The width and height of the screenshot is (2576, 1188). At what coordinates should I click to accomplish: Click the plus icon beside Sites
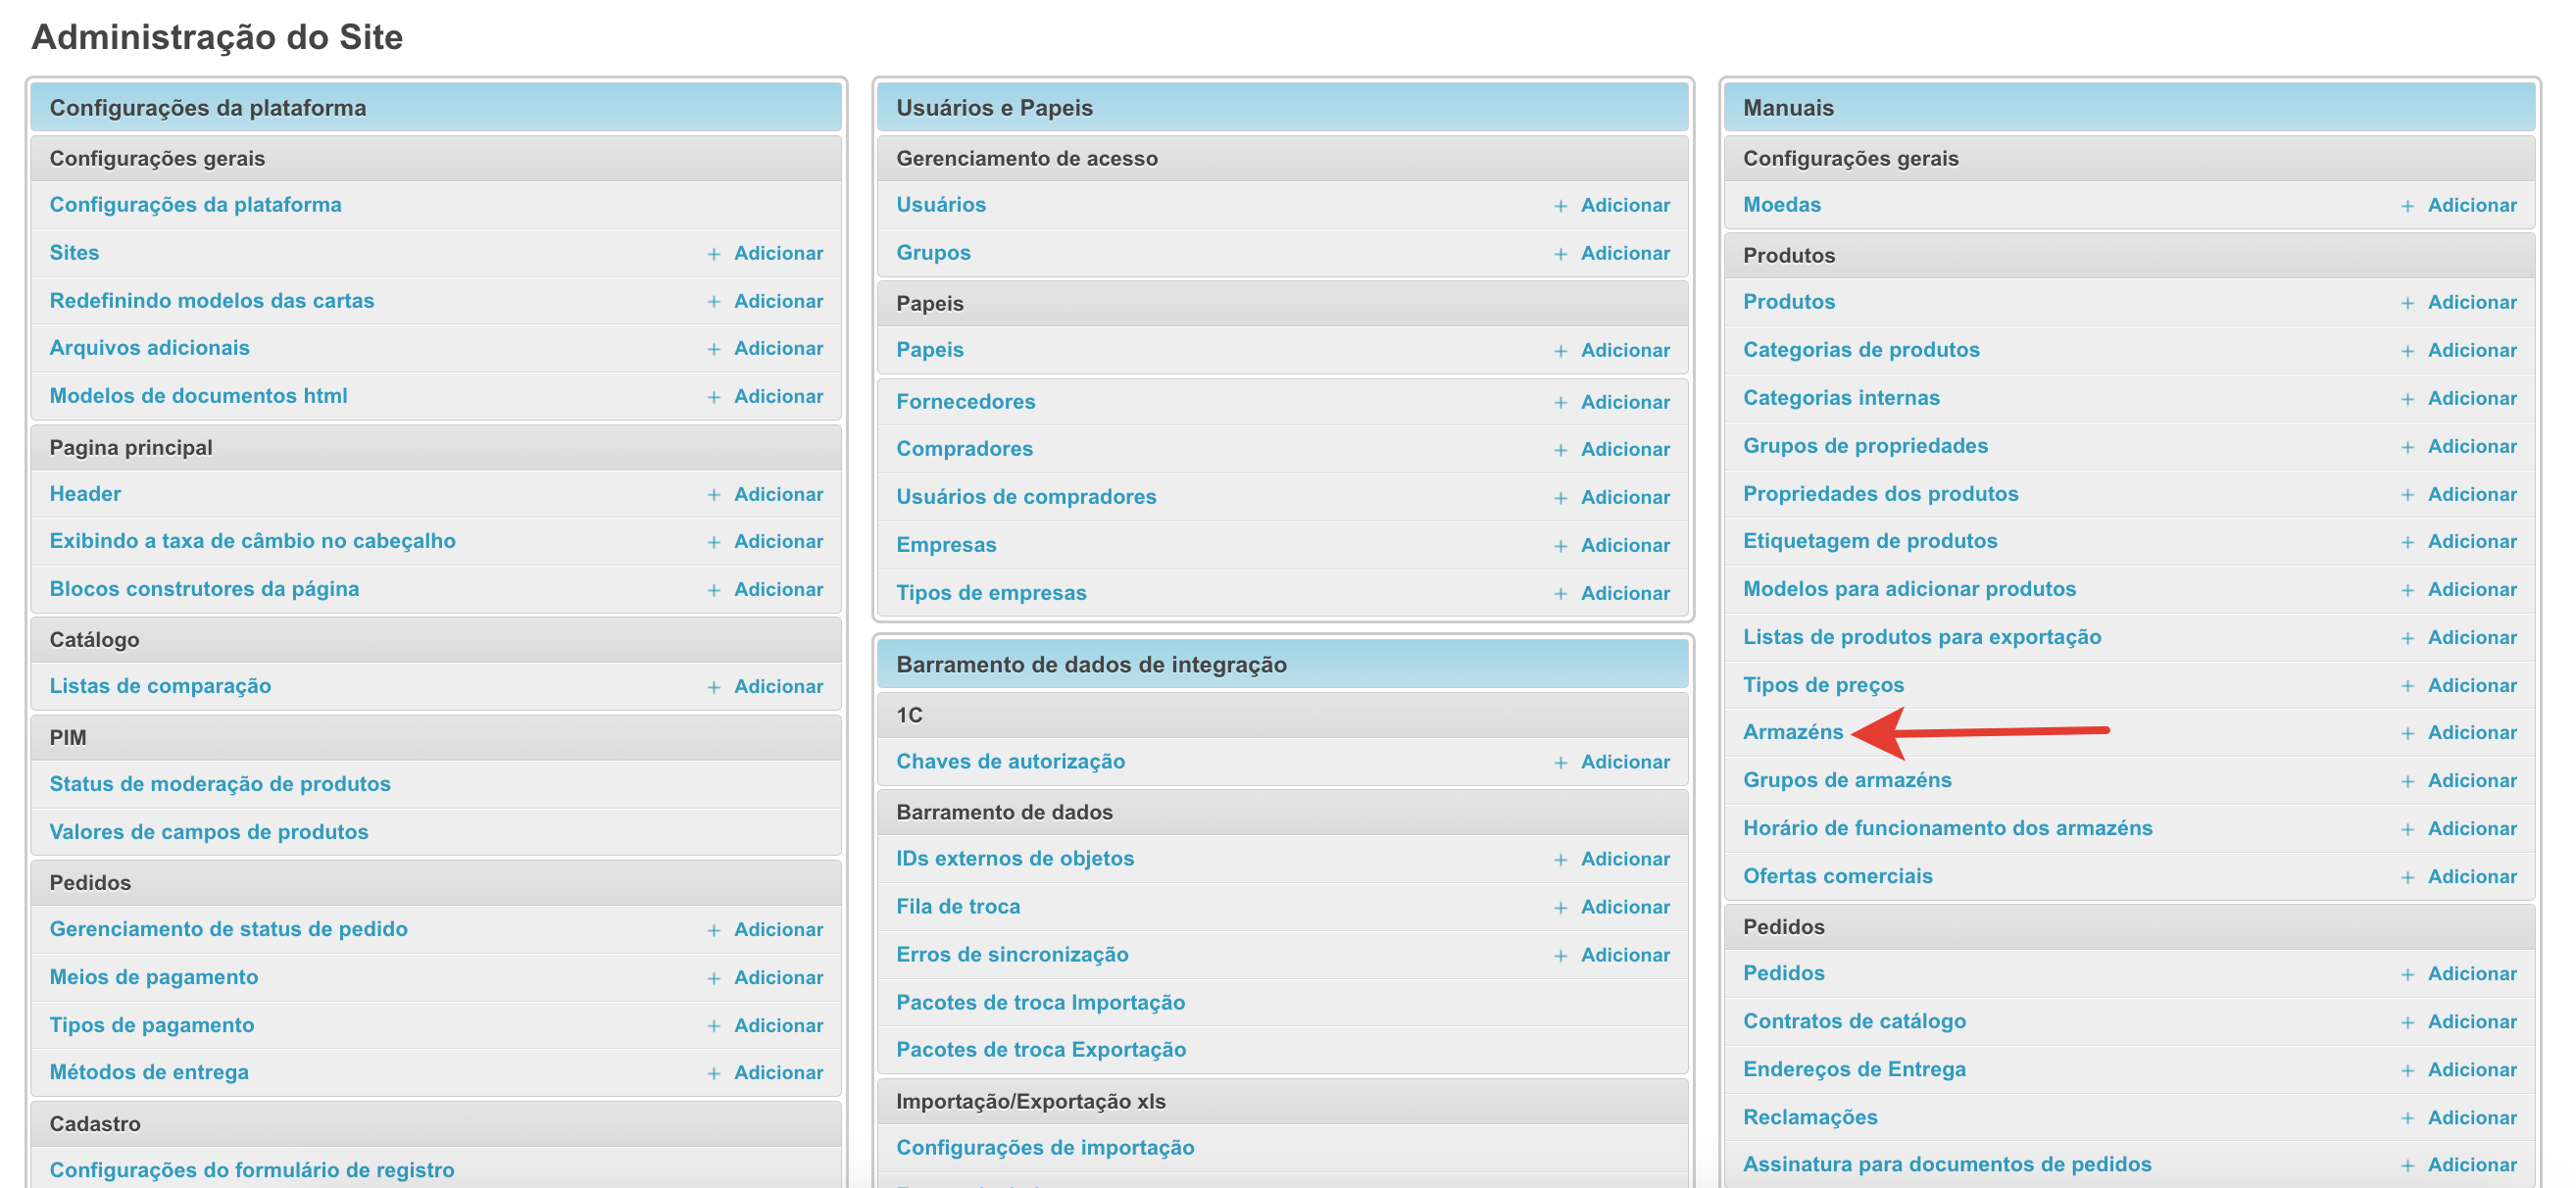click(x=713, y=254)
